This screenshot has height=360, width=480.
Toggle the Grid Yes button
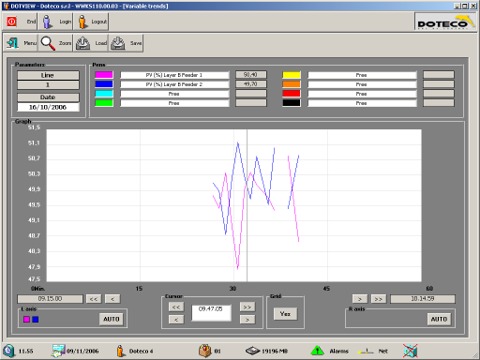click(x=285, y=314)
